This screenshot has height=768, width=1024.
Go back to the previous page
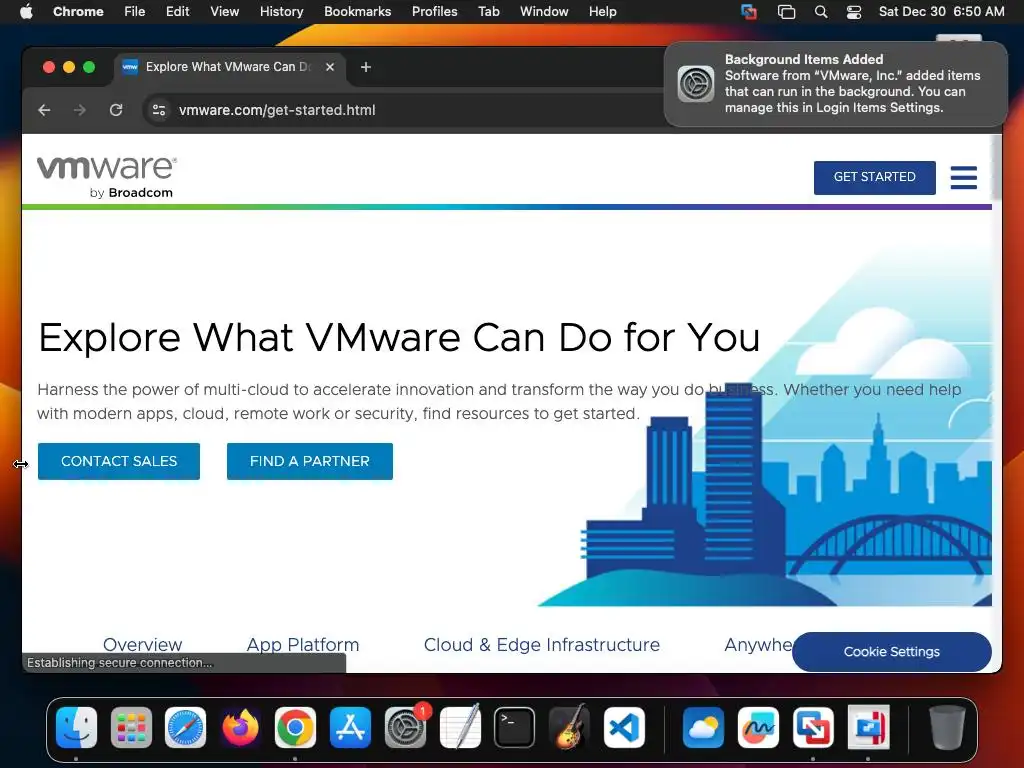44,110
